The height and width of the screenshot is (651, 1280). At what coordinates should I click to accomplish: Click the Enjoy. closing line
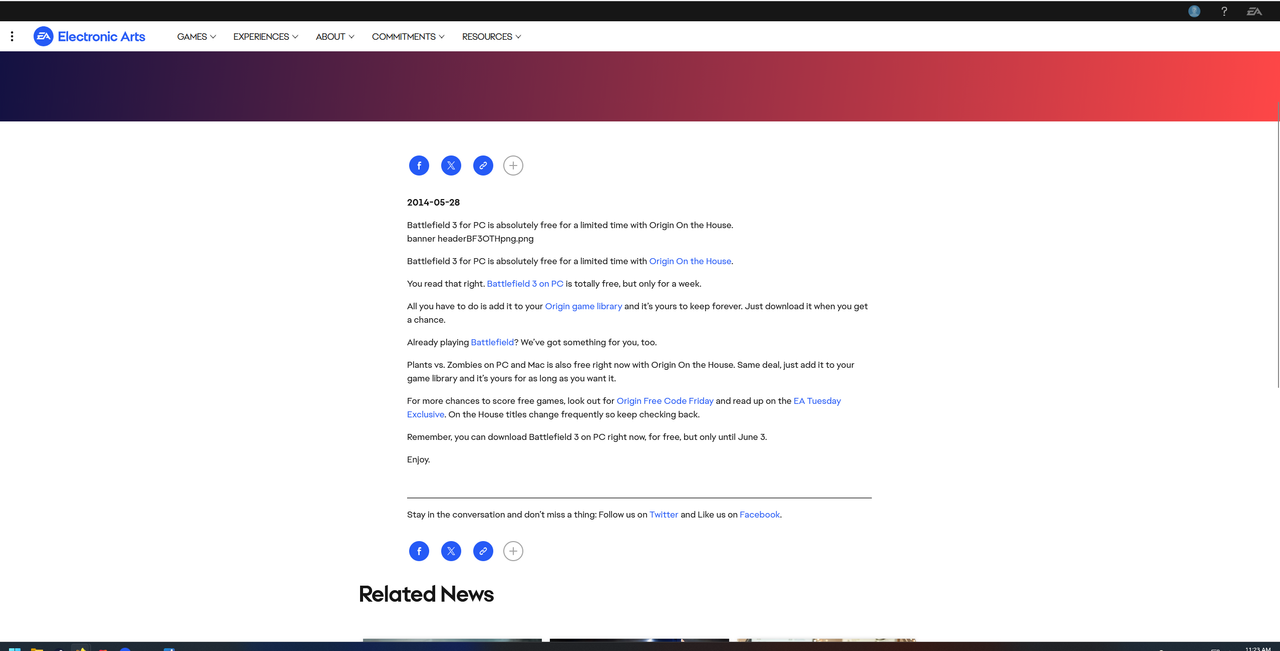(x=418, y=460)
